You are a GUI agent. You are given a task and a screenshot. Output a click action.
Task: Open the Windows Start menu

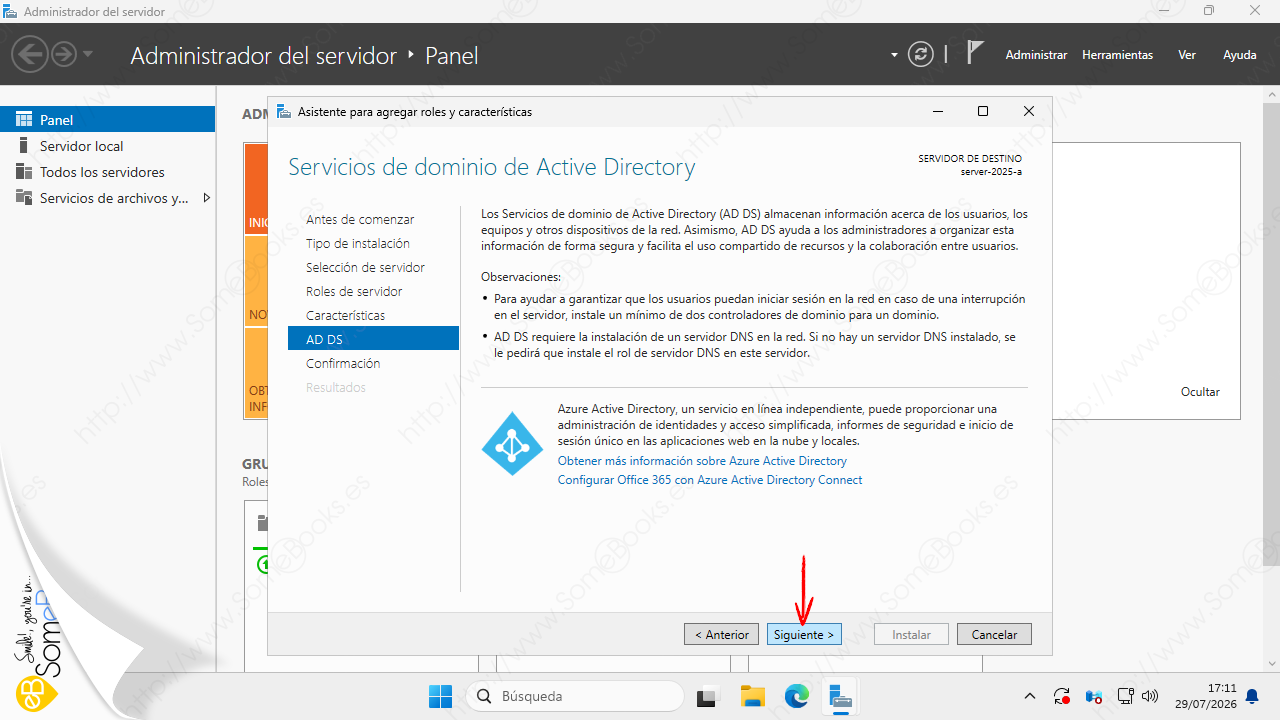pos(440,696)
